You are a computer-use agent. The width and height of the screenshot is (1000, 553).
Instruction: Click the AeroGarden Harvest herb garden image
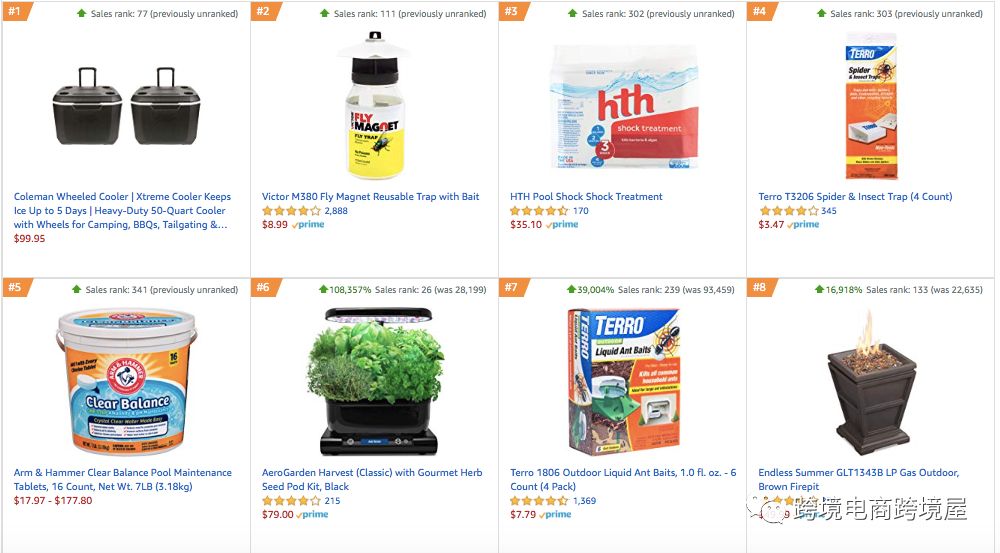[x=375, y=381]
